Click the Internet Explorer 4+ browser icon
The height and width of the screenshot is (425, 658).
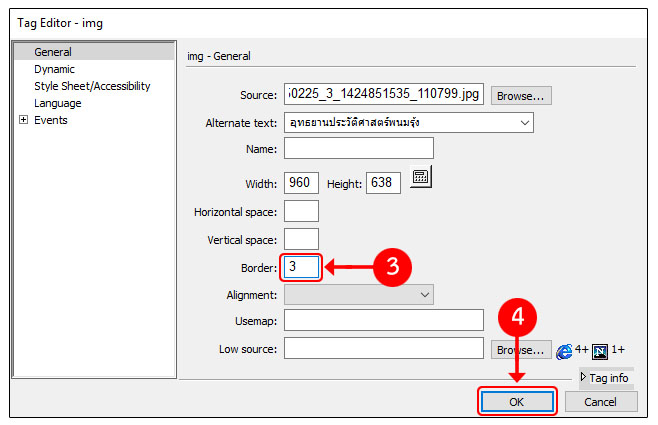coord(565,350)
